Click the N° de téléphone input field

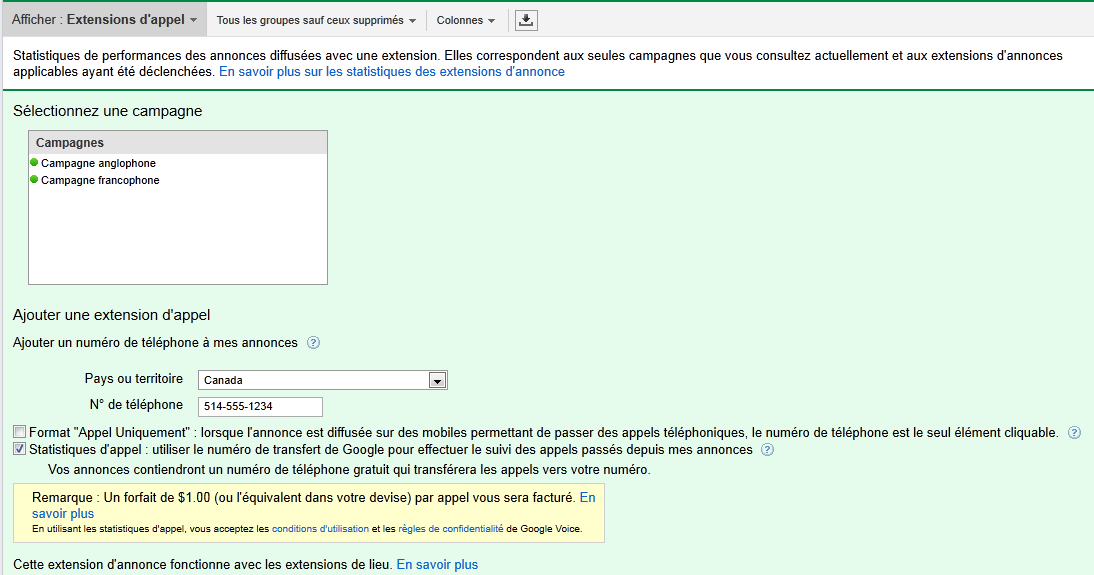coord(260,406)
